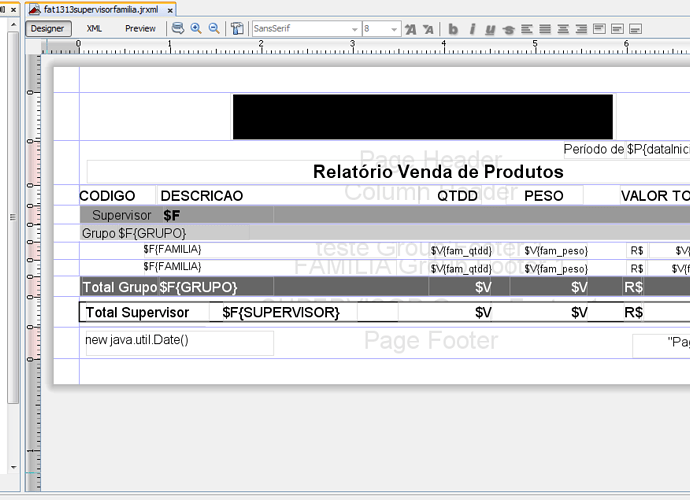Select the black logo image element
Screen dimensions: 690x500
[423, 117]
